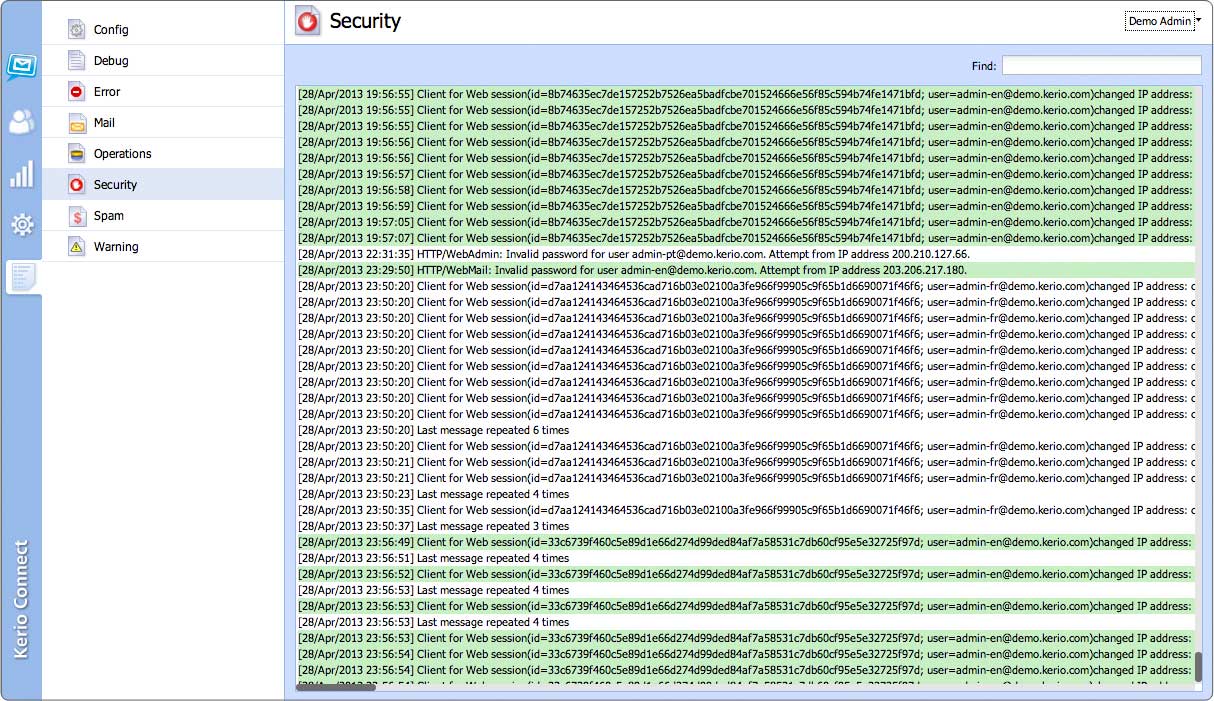Viewport: 1214px width, 701px height.
Task: Click the Spam log icon
Action: click(77, 216)
